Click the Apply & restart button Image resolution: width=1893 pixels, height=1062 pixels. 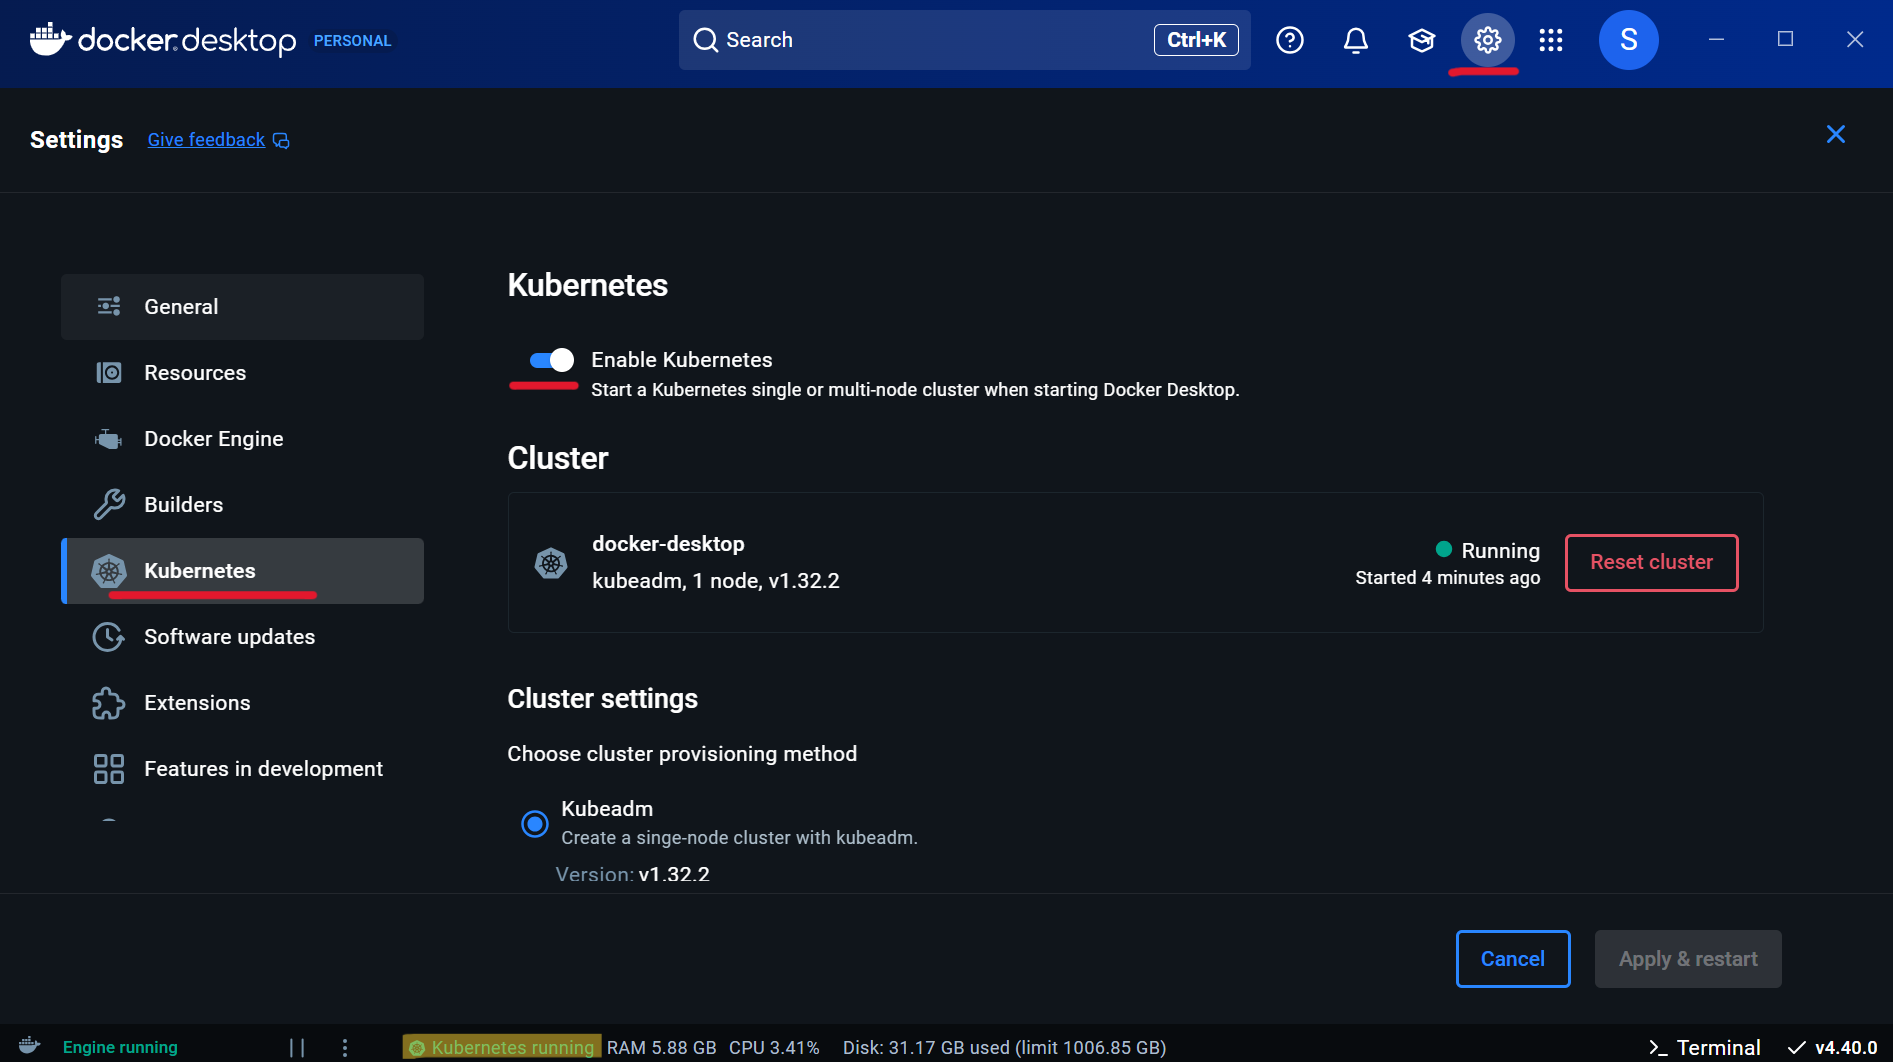[1688, 959]
